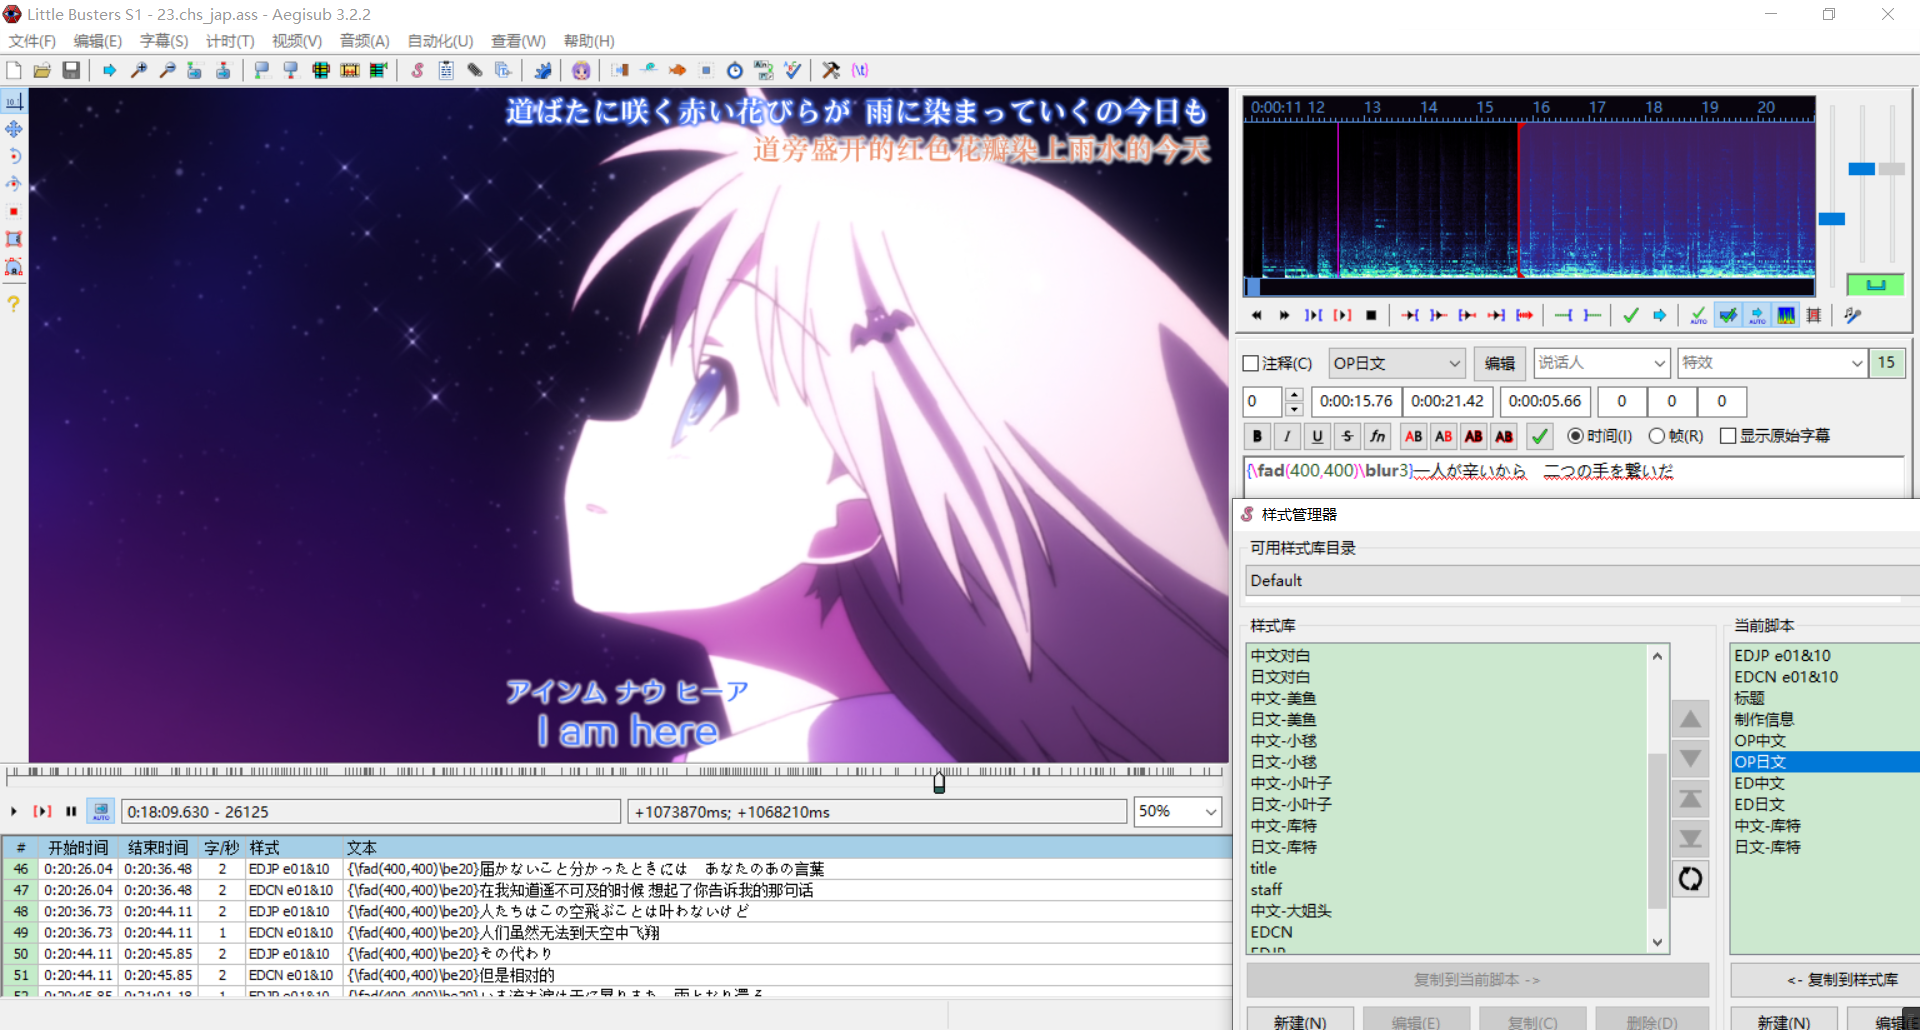The width and height of the screenshot is (1920, 1030).
Task: Create a new subtitle file
Action: pyautogui.click(x=14, y=70)
